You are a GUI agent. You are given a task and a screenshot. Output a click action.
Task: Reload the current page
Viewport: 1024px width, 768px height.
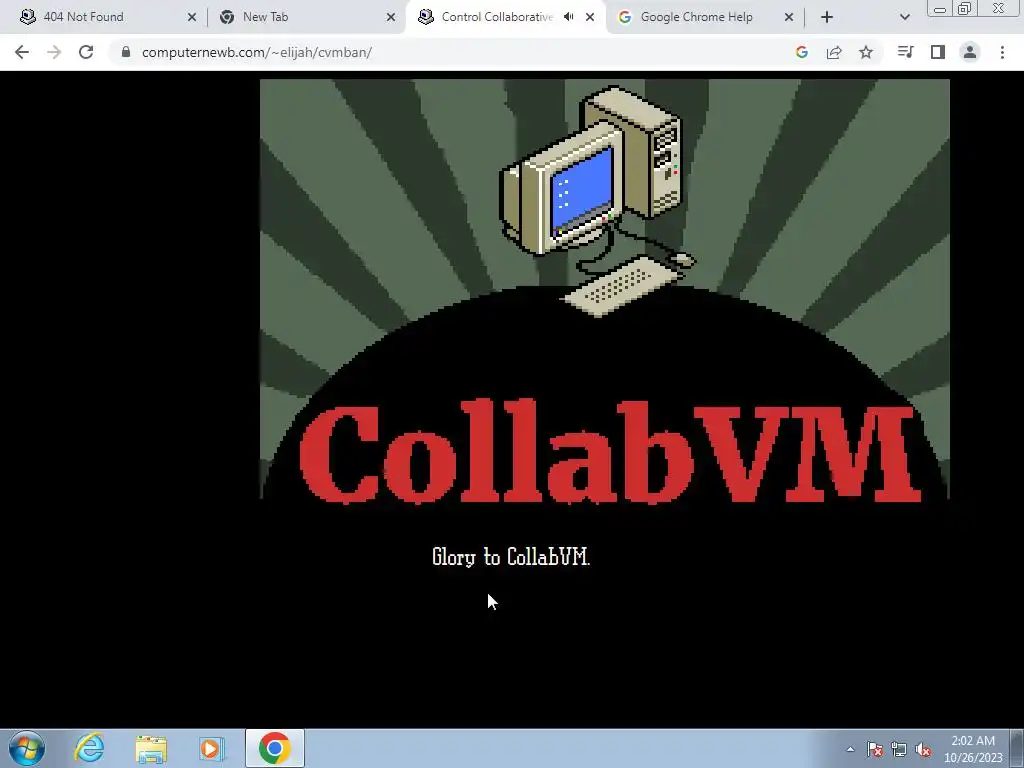pyautogui.click(x=86, y=52)
